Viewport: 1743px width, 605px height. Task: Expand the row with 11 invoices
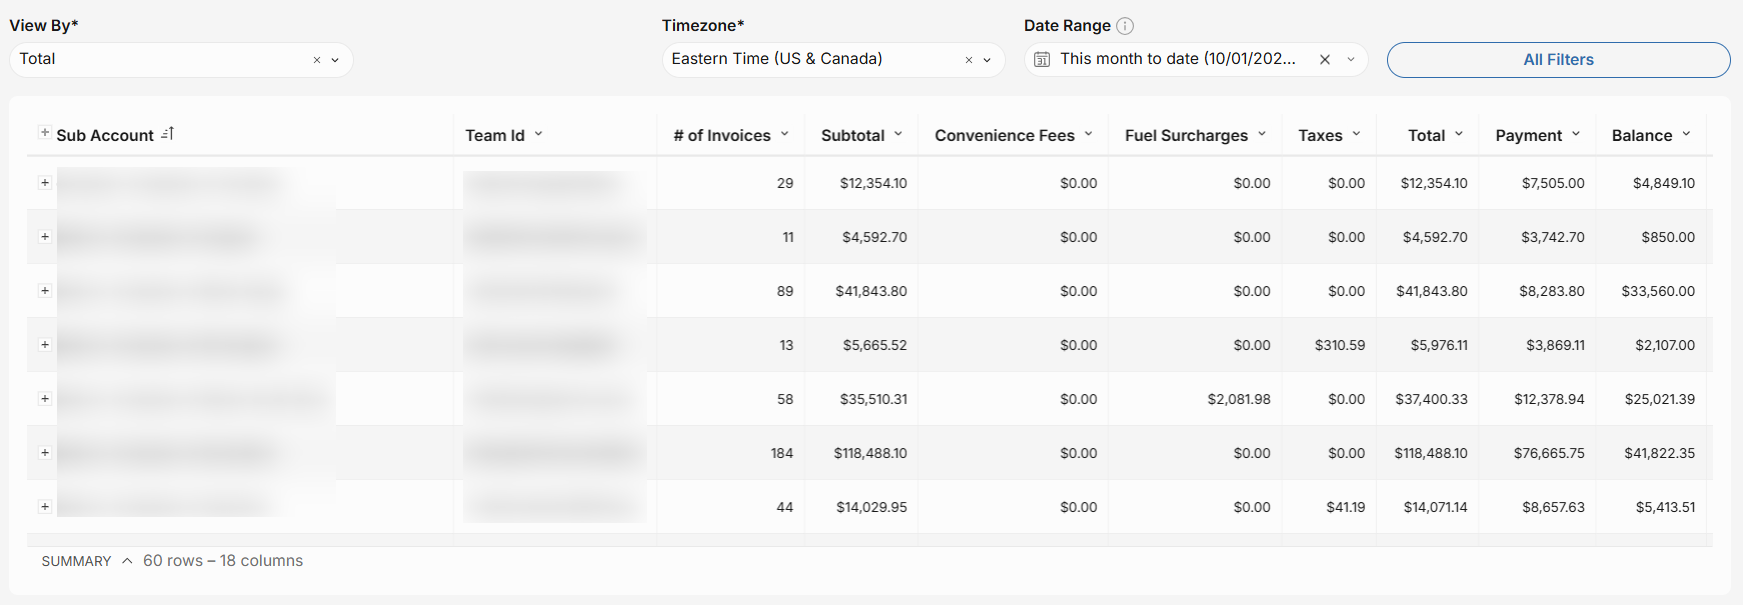[x=44, y=237]
